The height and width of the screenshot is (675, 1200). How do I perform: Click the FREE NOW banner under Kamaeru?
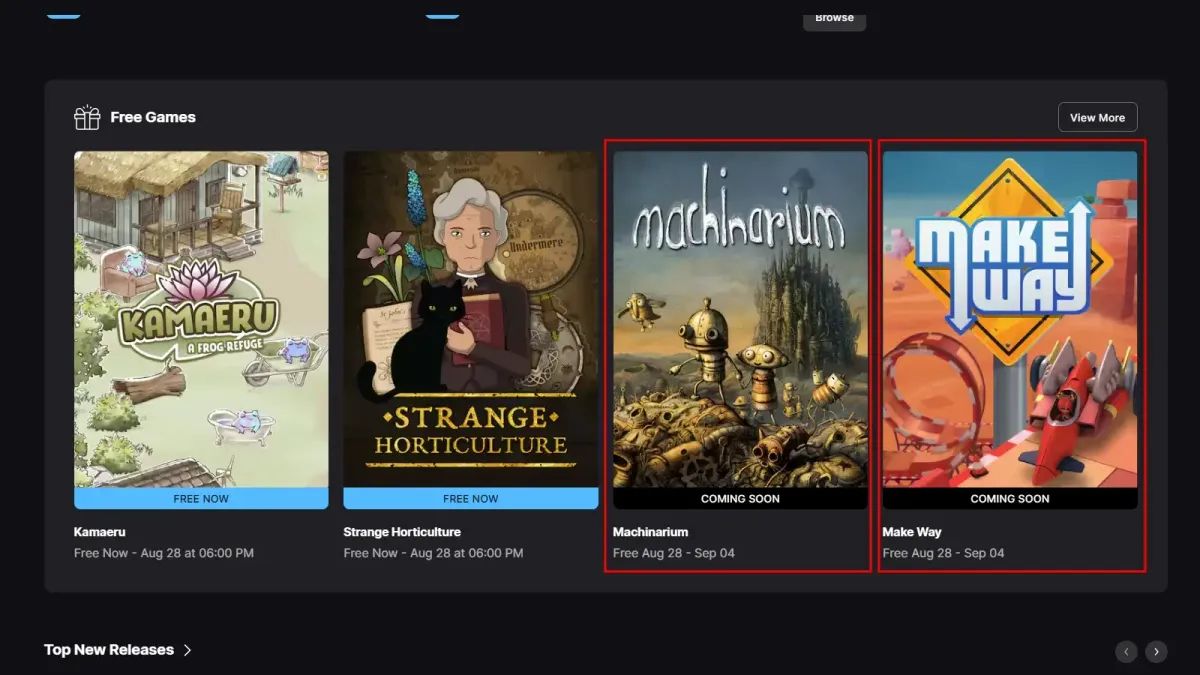[x=201, y=499]
